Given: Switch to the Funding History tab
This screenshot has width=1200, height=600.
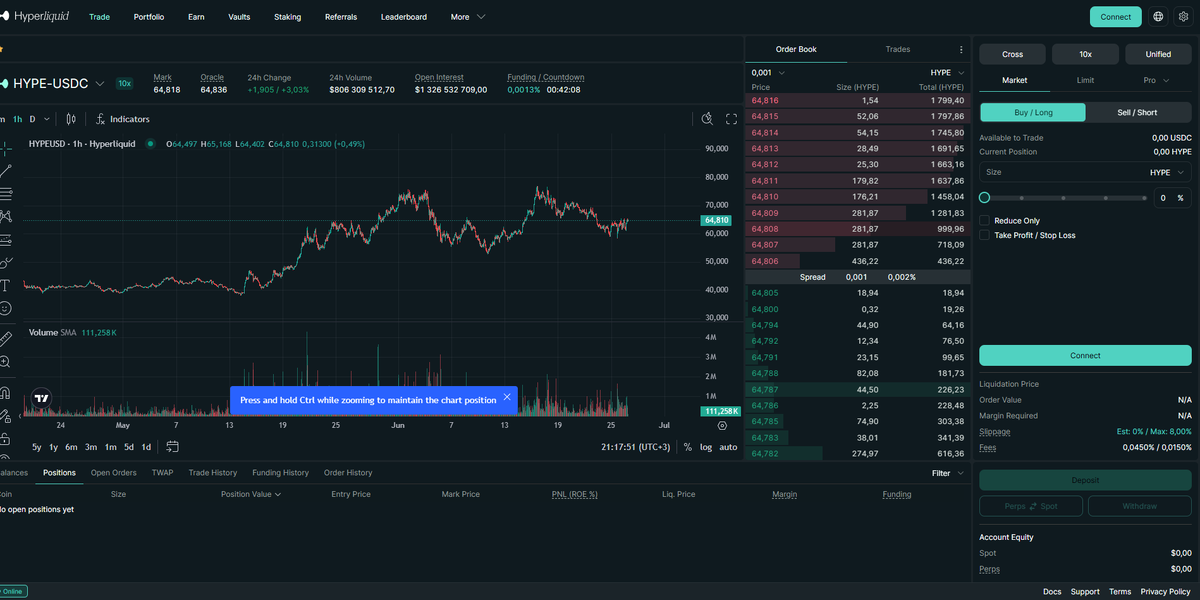Looking at the screenshot, I should coord(280,473).
